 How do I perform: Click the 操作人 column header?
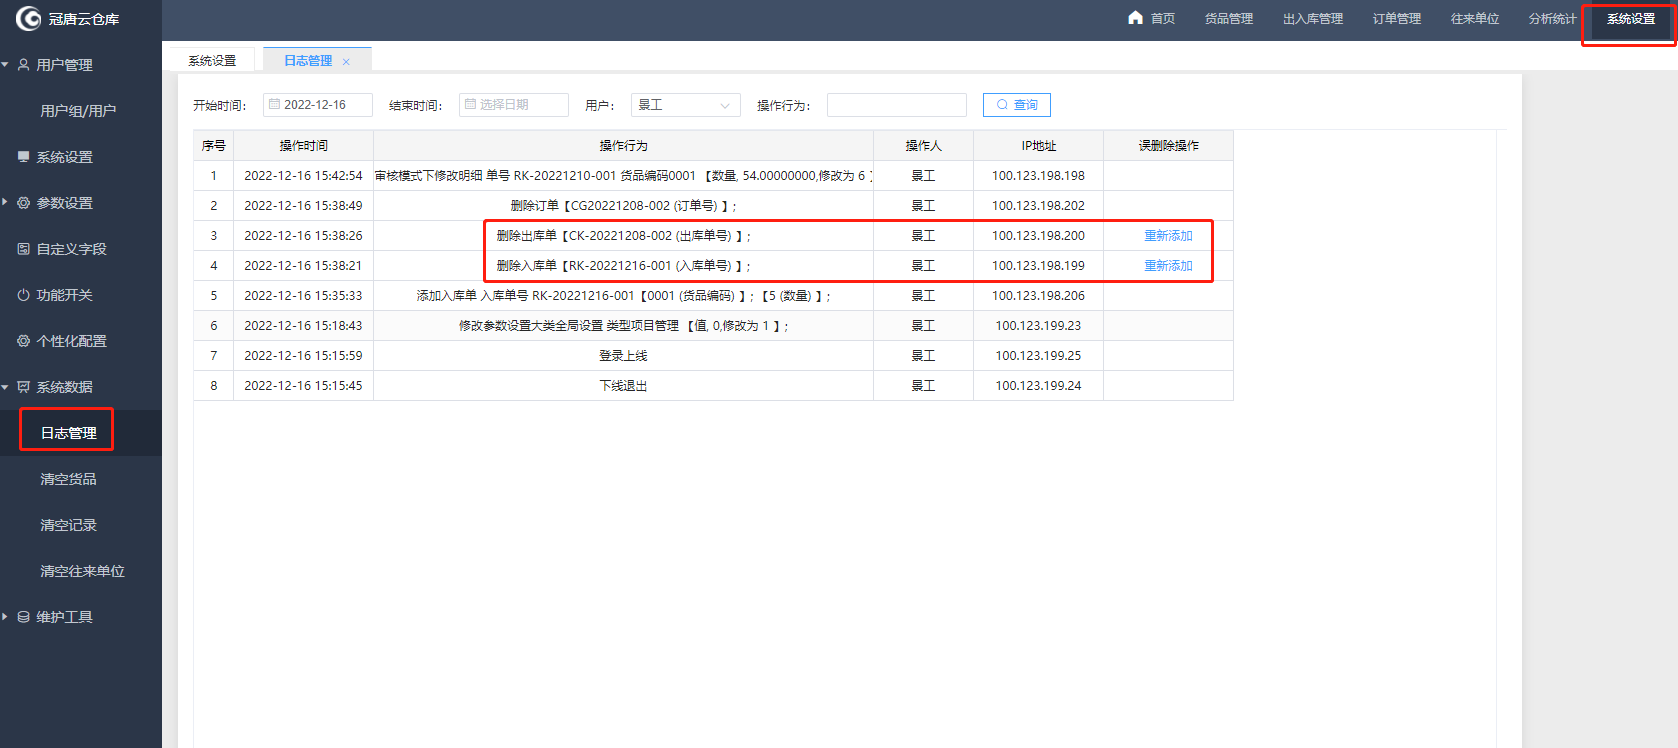click(x=923, y=145)
